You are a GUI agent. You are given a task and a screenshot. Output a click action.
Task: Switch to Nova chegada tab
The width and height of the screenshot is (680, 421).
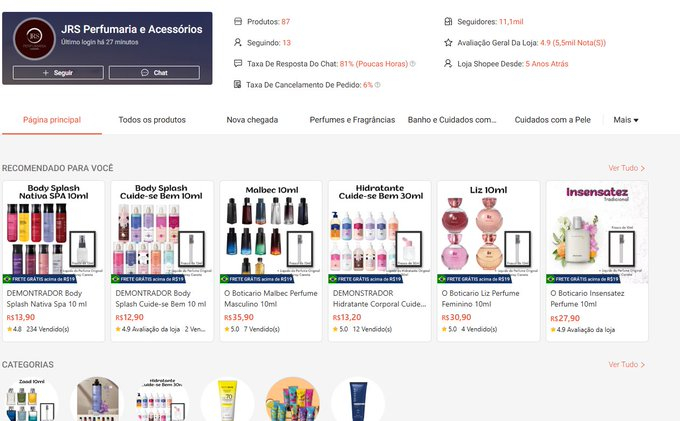[252, 120]
